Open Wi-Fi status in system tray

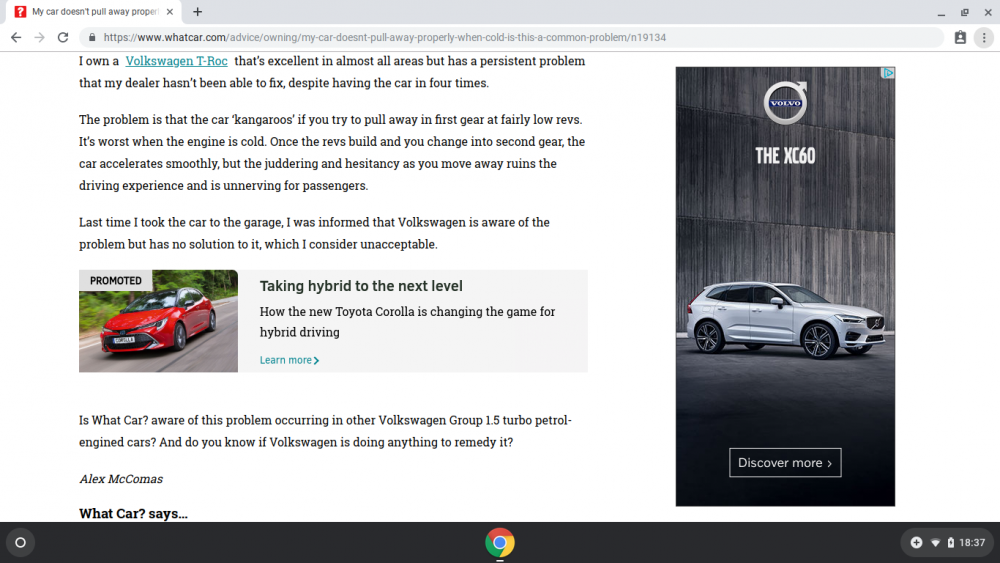[936, 543]
